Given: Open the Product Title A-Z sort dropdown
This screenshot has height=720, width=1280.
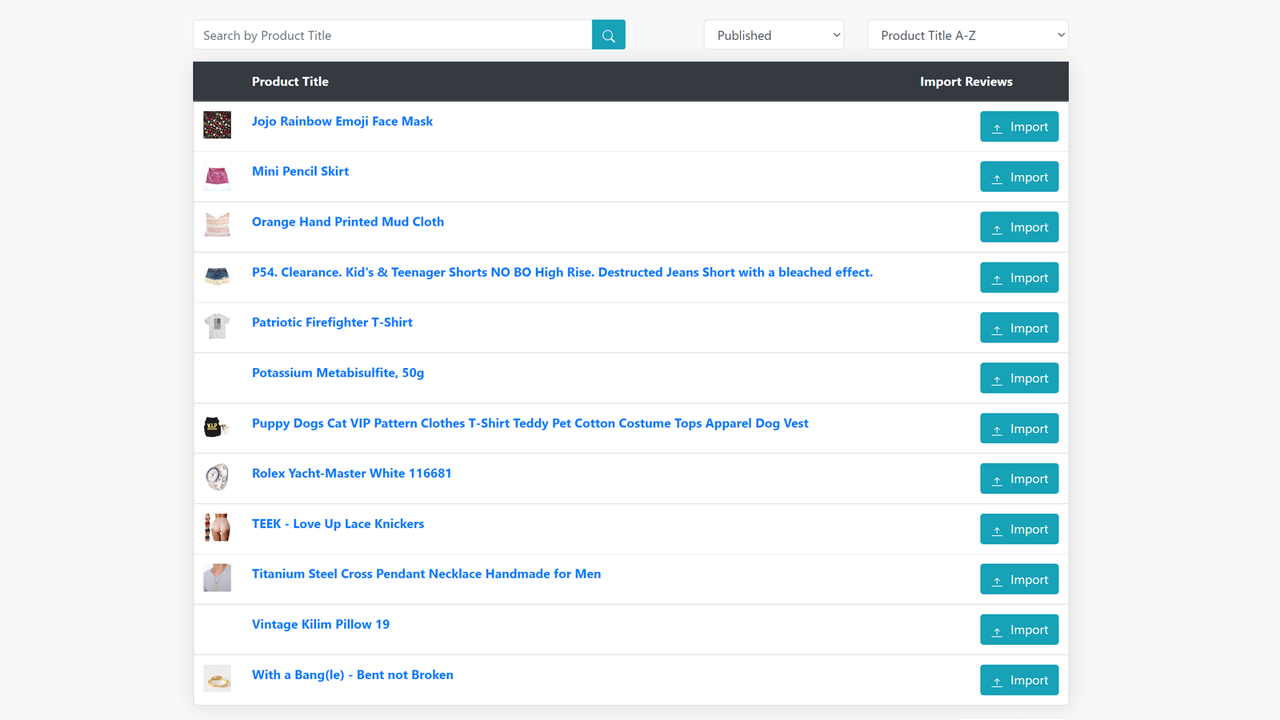Looking at the screenshot, I should 967,33.
